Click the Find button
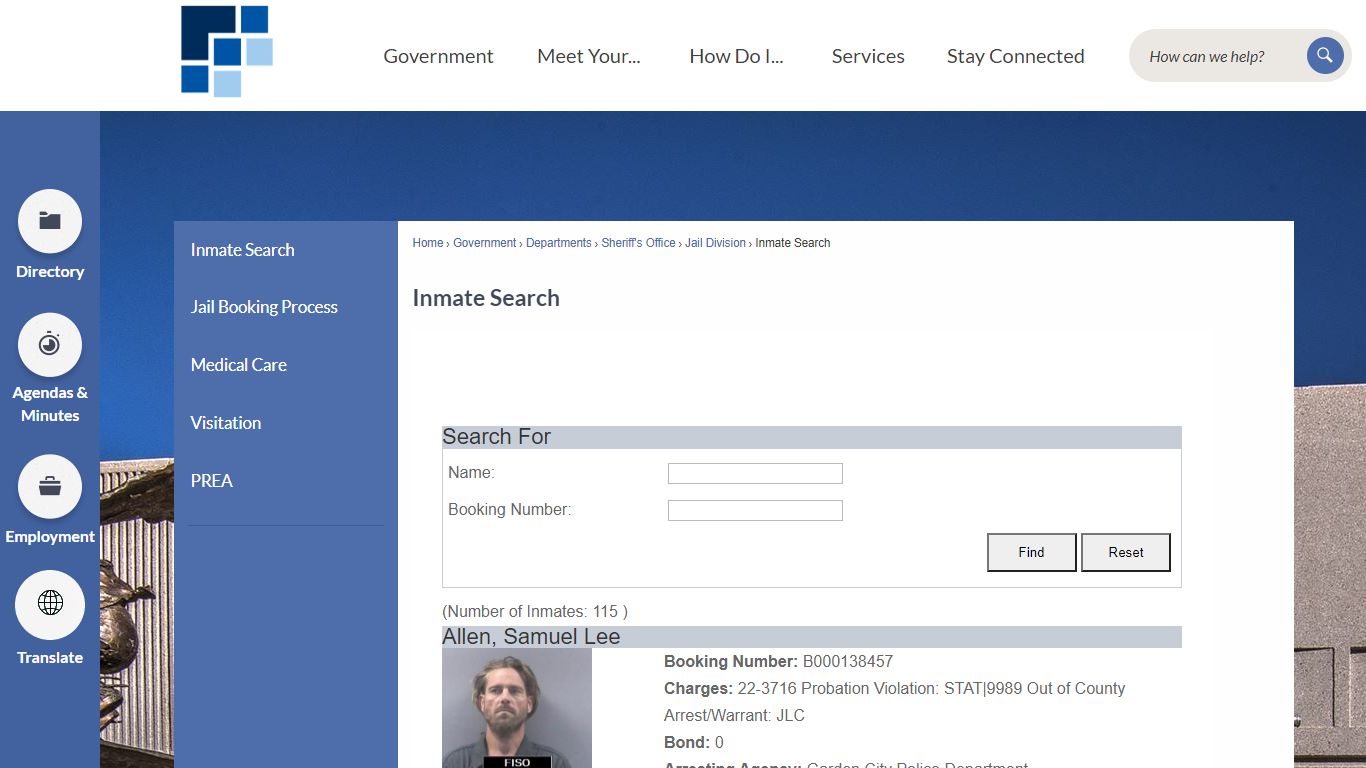 tap(1032, 552)
